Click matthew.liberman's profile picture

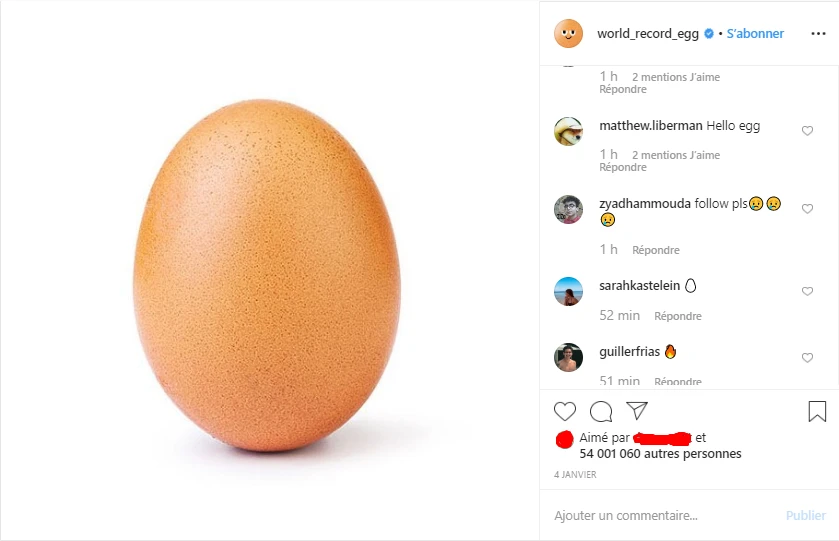click(568, 131)
